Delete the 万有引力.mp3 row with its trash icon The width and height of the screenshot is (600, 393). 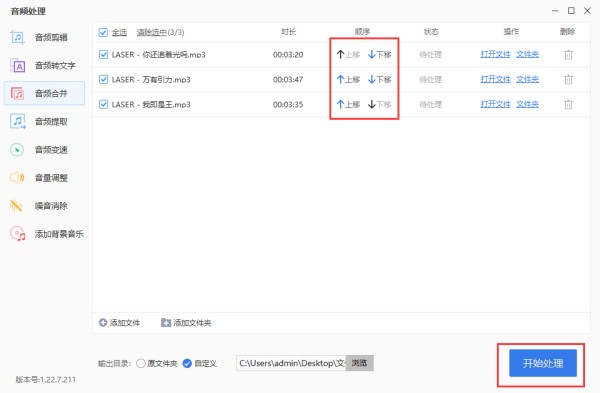[568, 80]
